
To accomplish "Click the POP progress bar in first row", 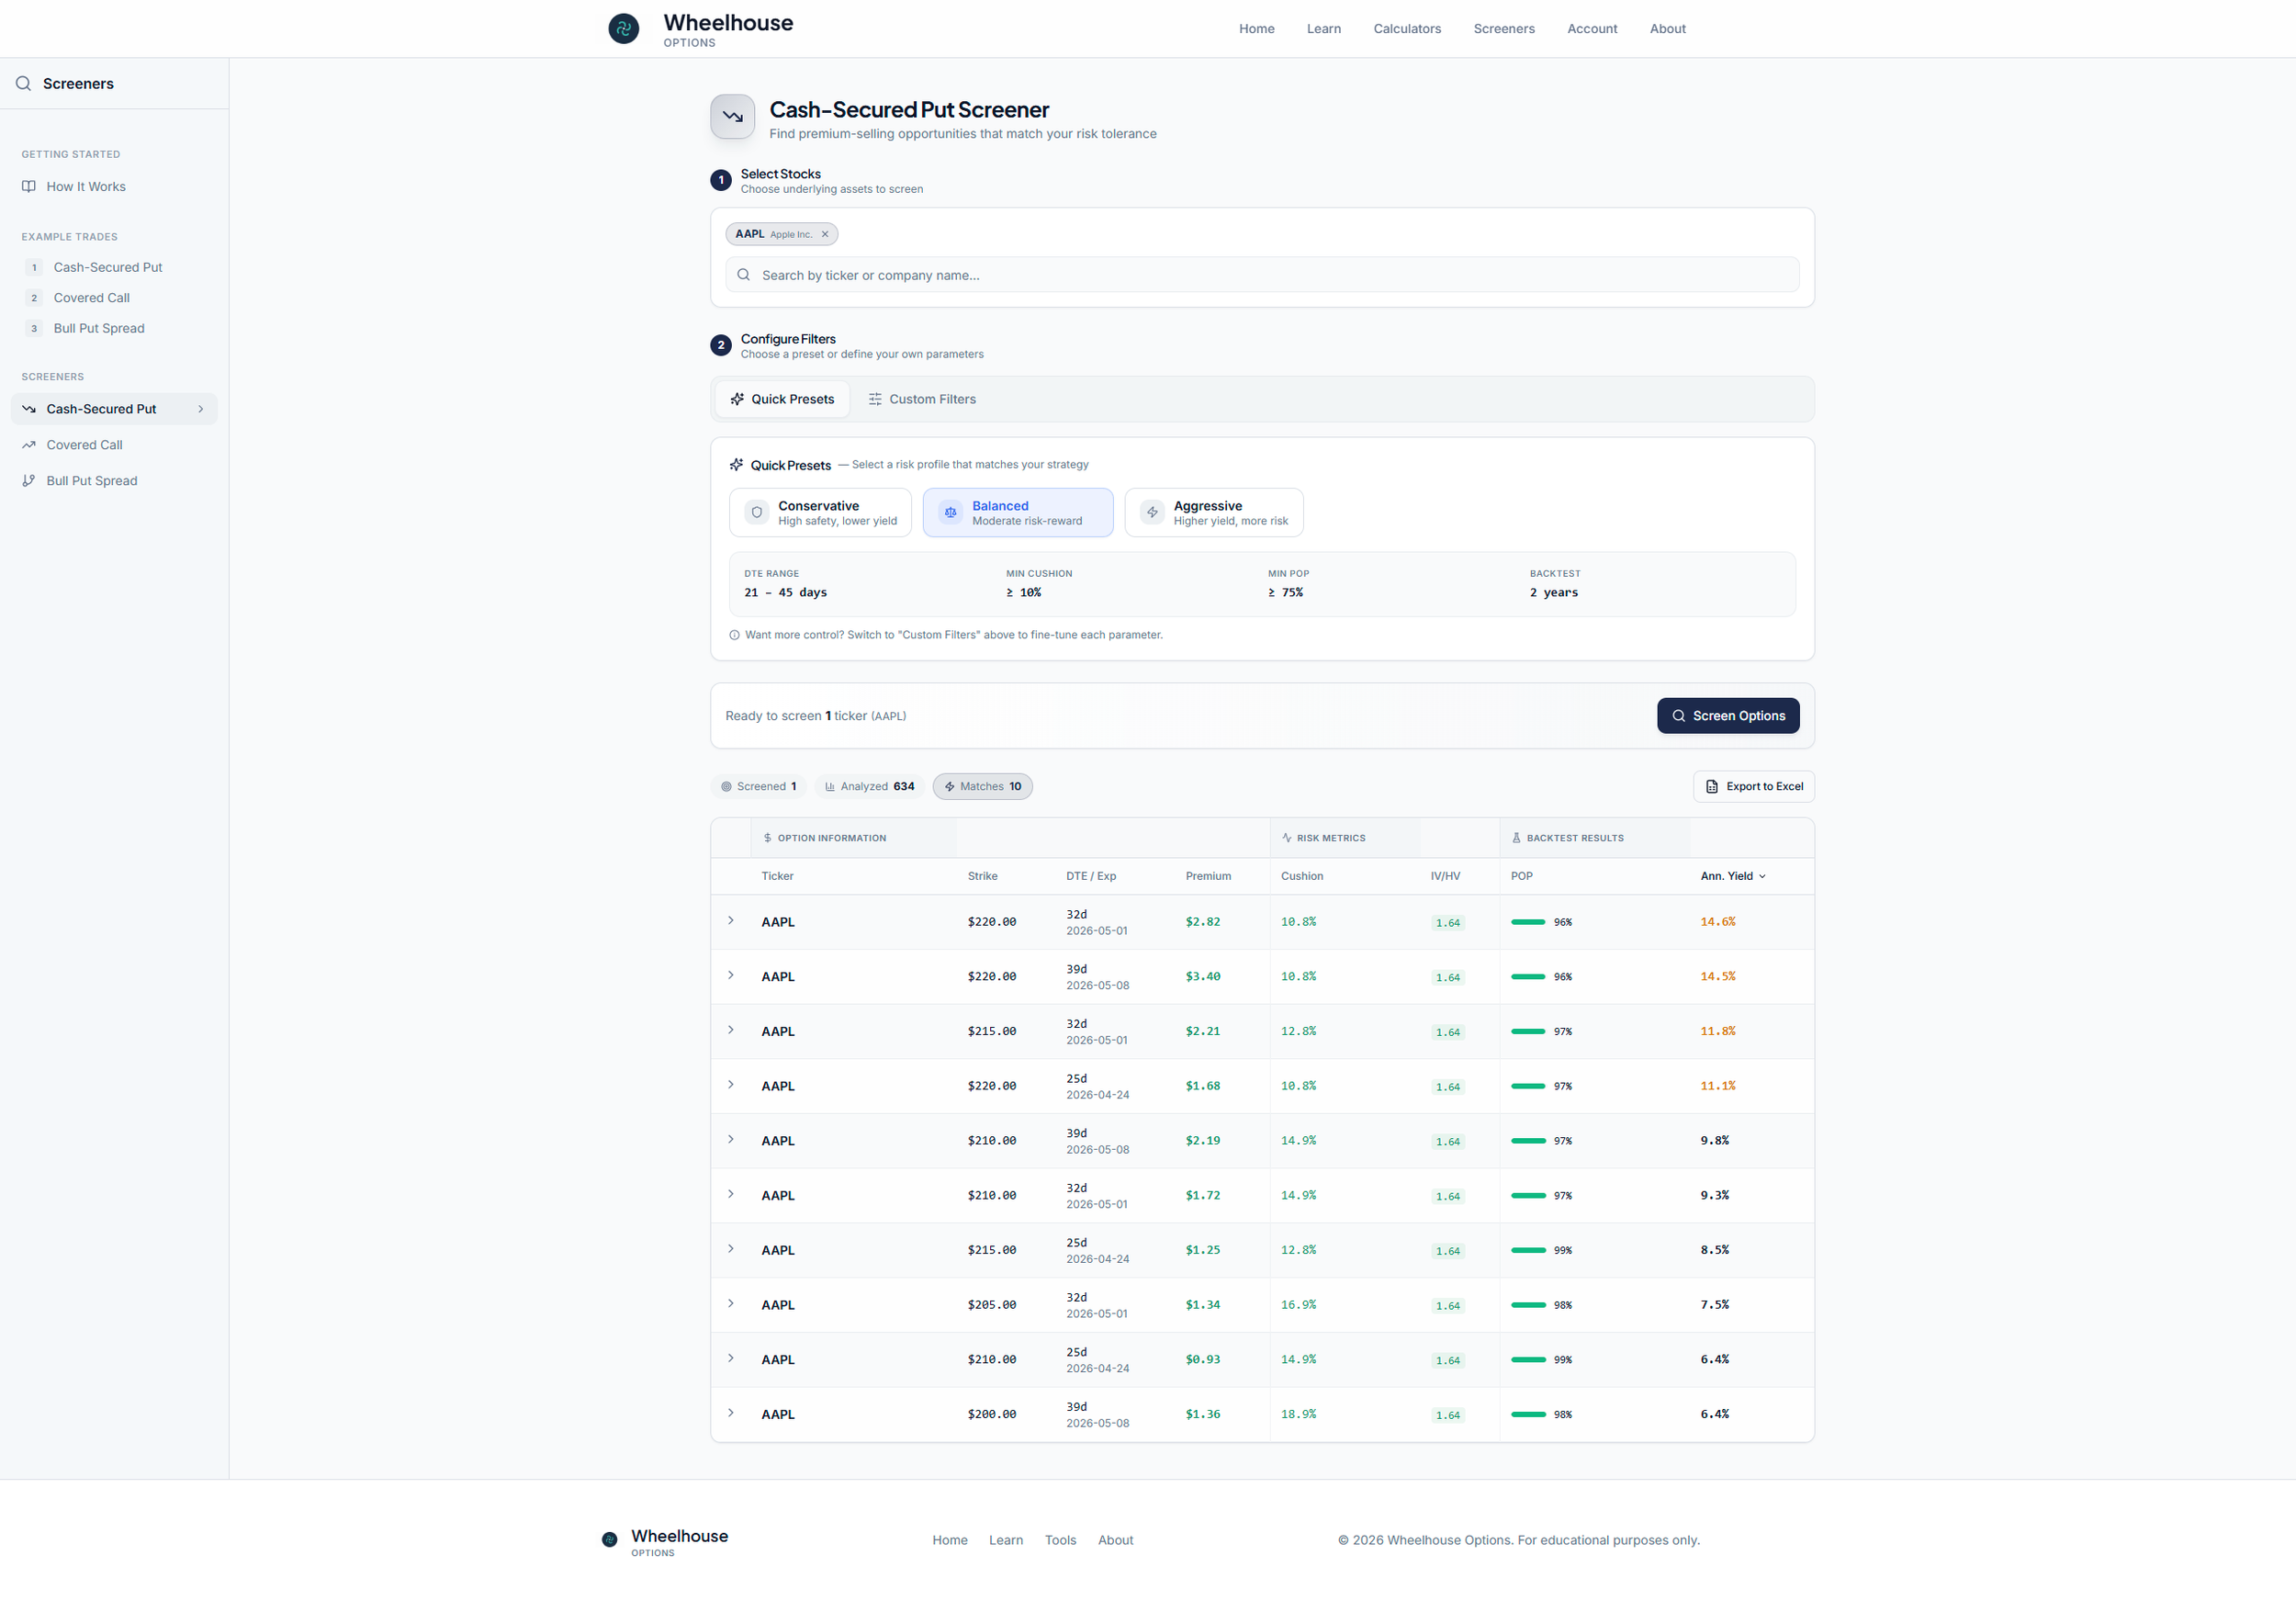I will pos(1527,922).
